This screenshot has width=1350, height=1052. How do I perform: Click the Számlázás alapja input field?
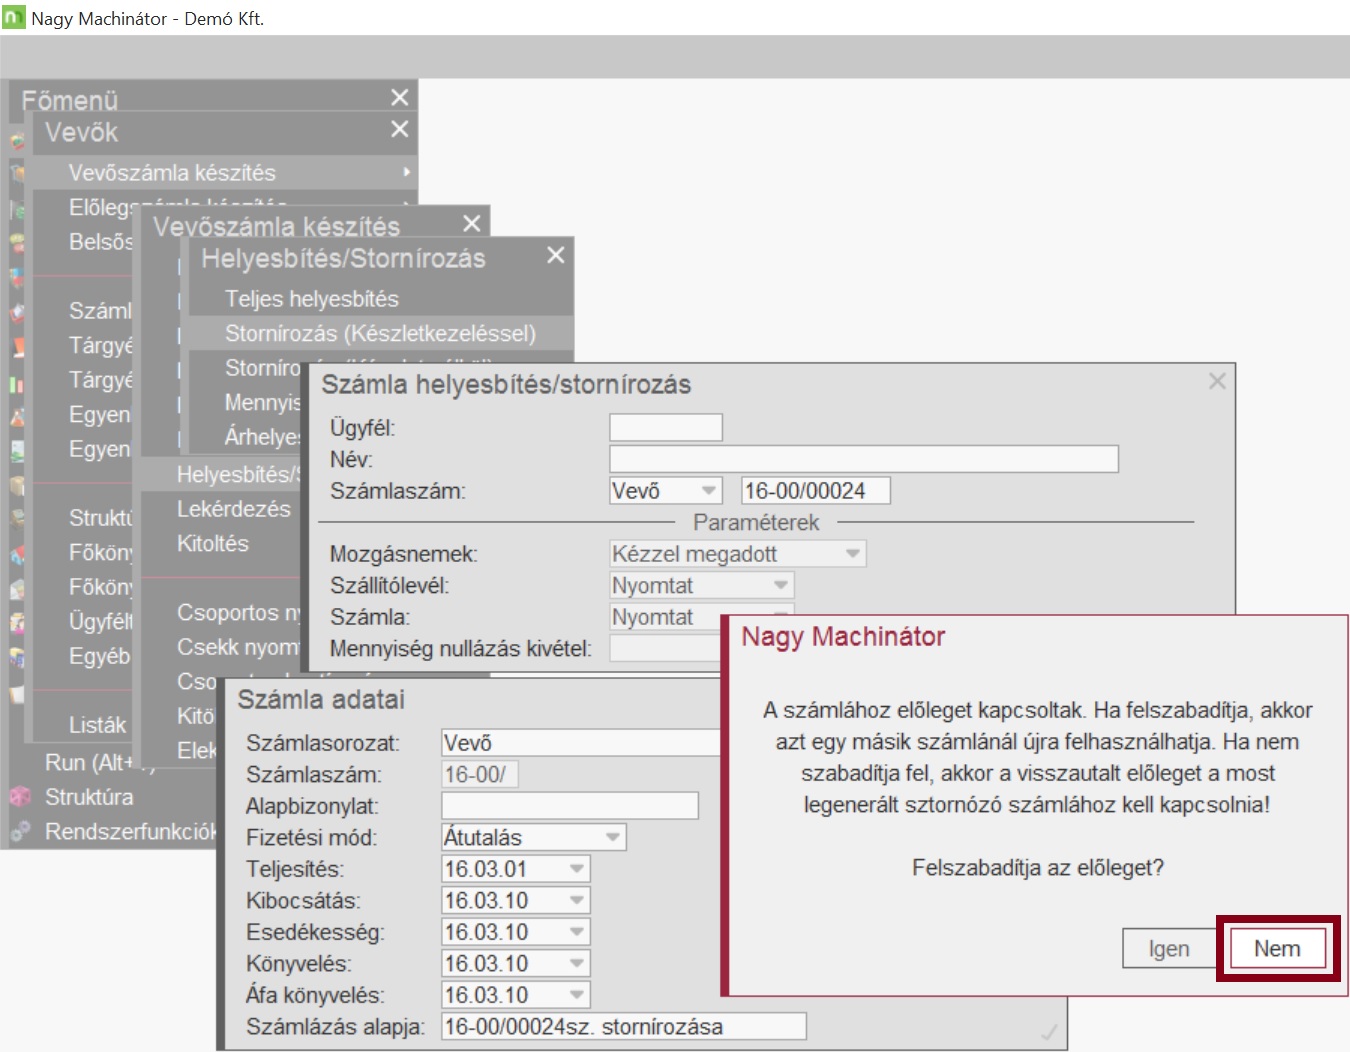click(x=624, y=1027)
